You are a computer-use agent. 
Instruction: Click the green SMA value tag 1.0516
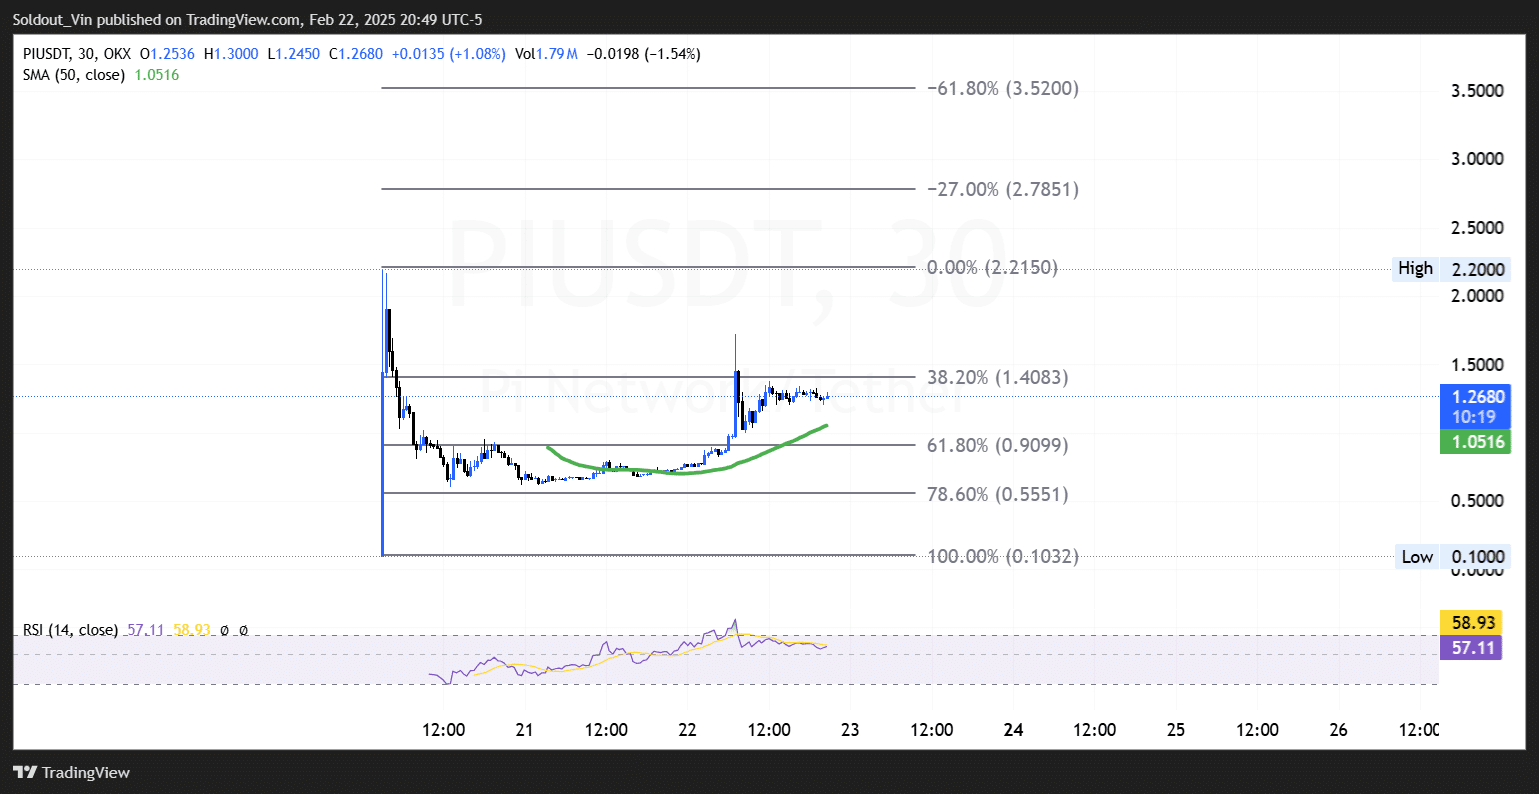(1475, 442)
